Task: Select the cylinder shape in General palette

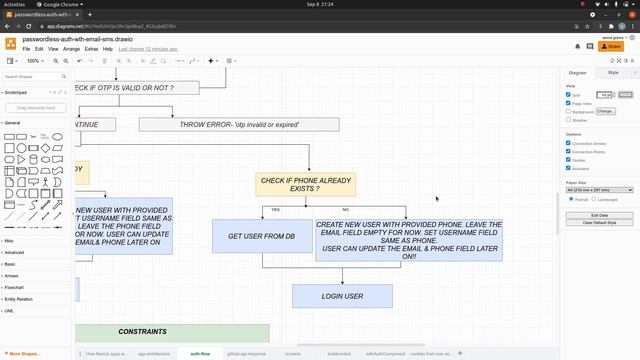Action: click(33, 159)
